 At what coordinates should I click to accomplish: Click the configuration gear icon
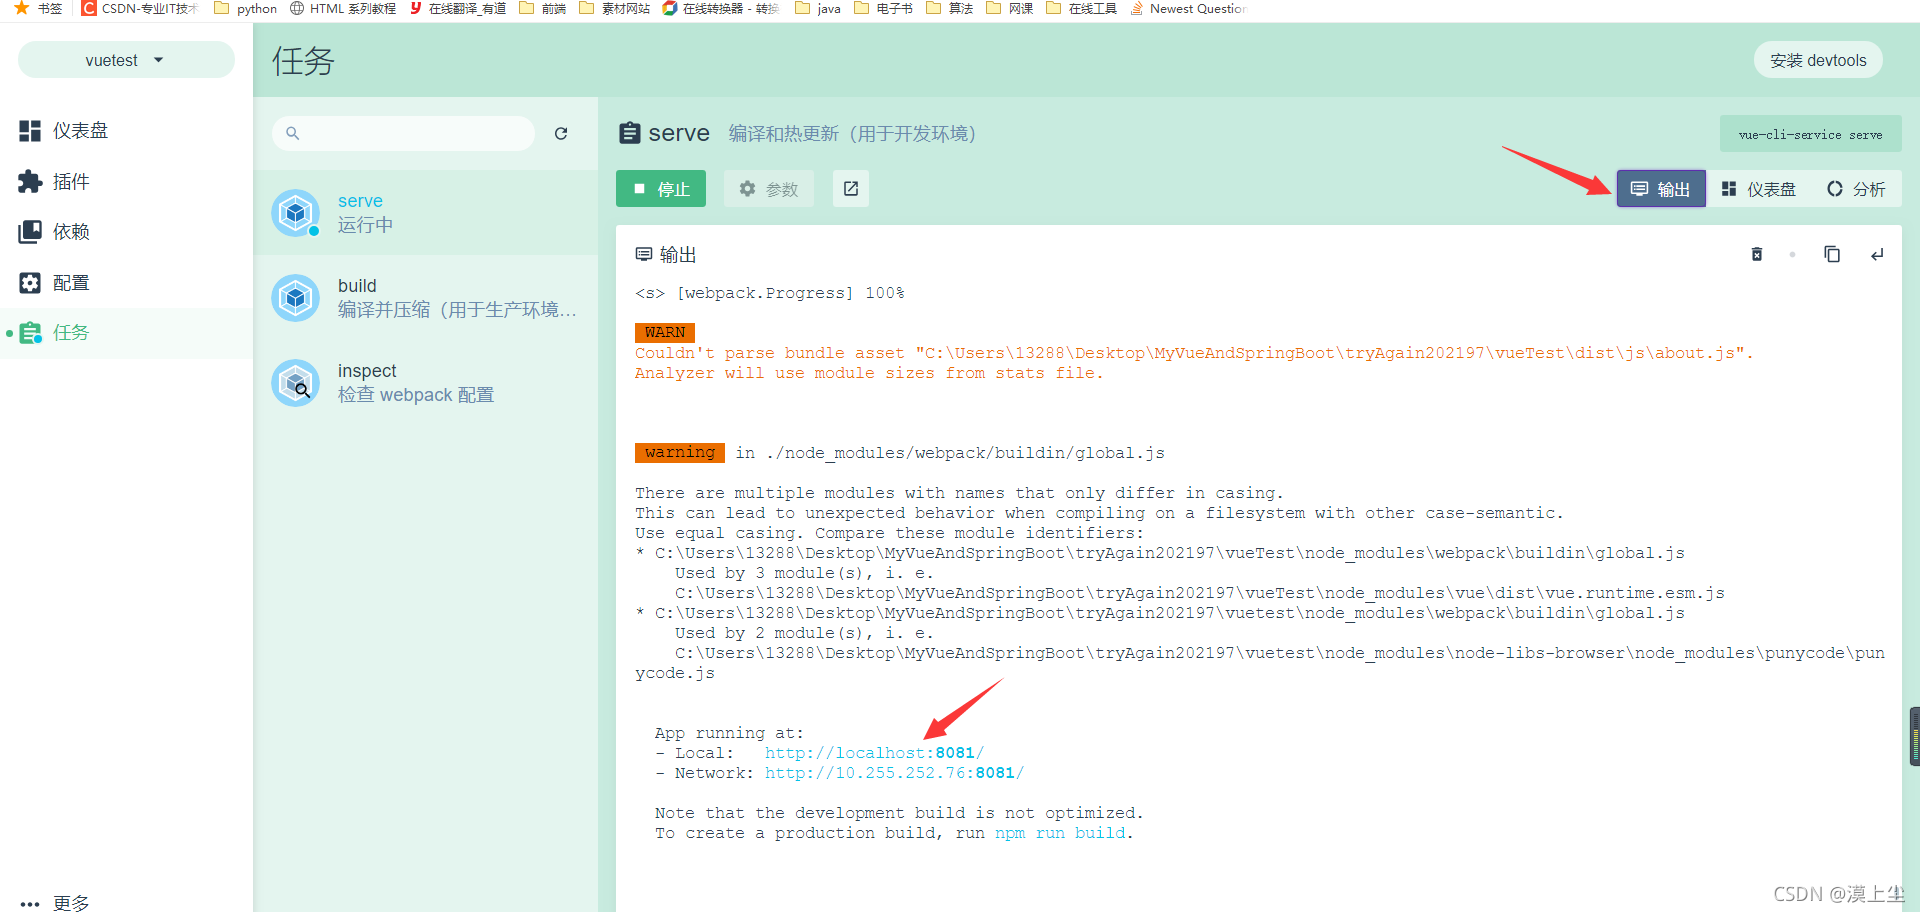[x=30, y=283]
